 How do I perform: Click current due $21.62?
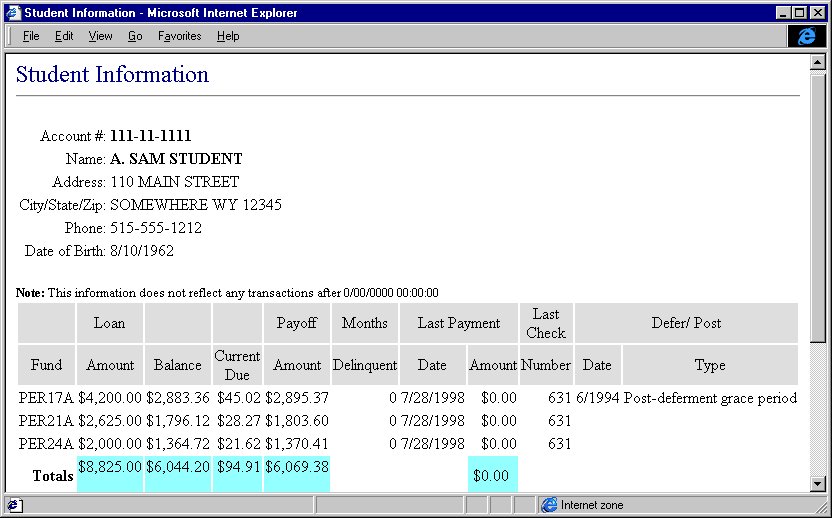pyautogui.click(x=239, y=444)
